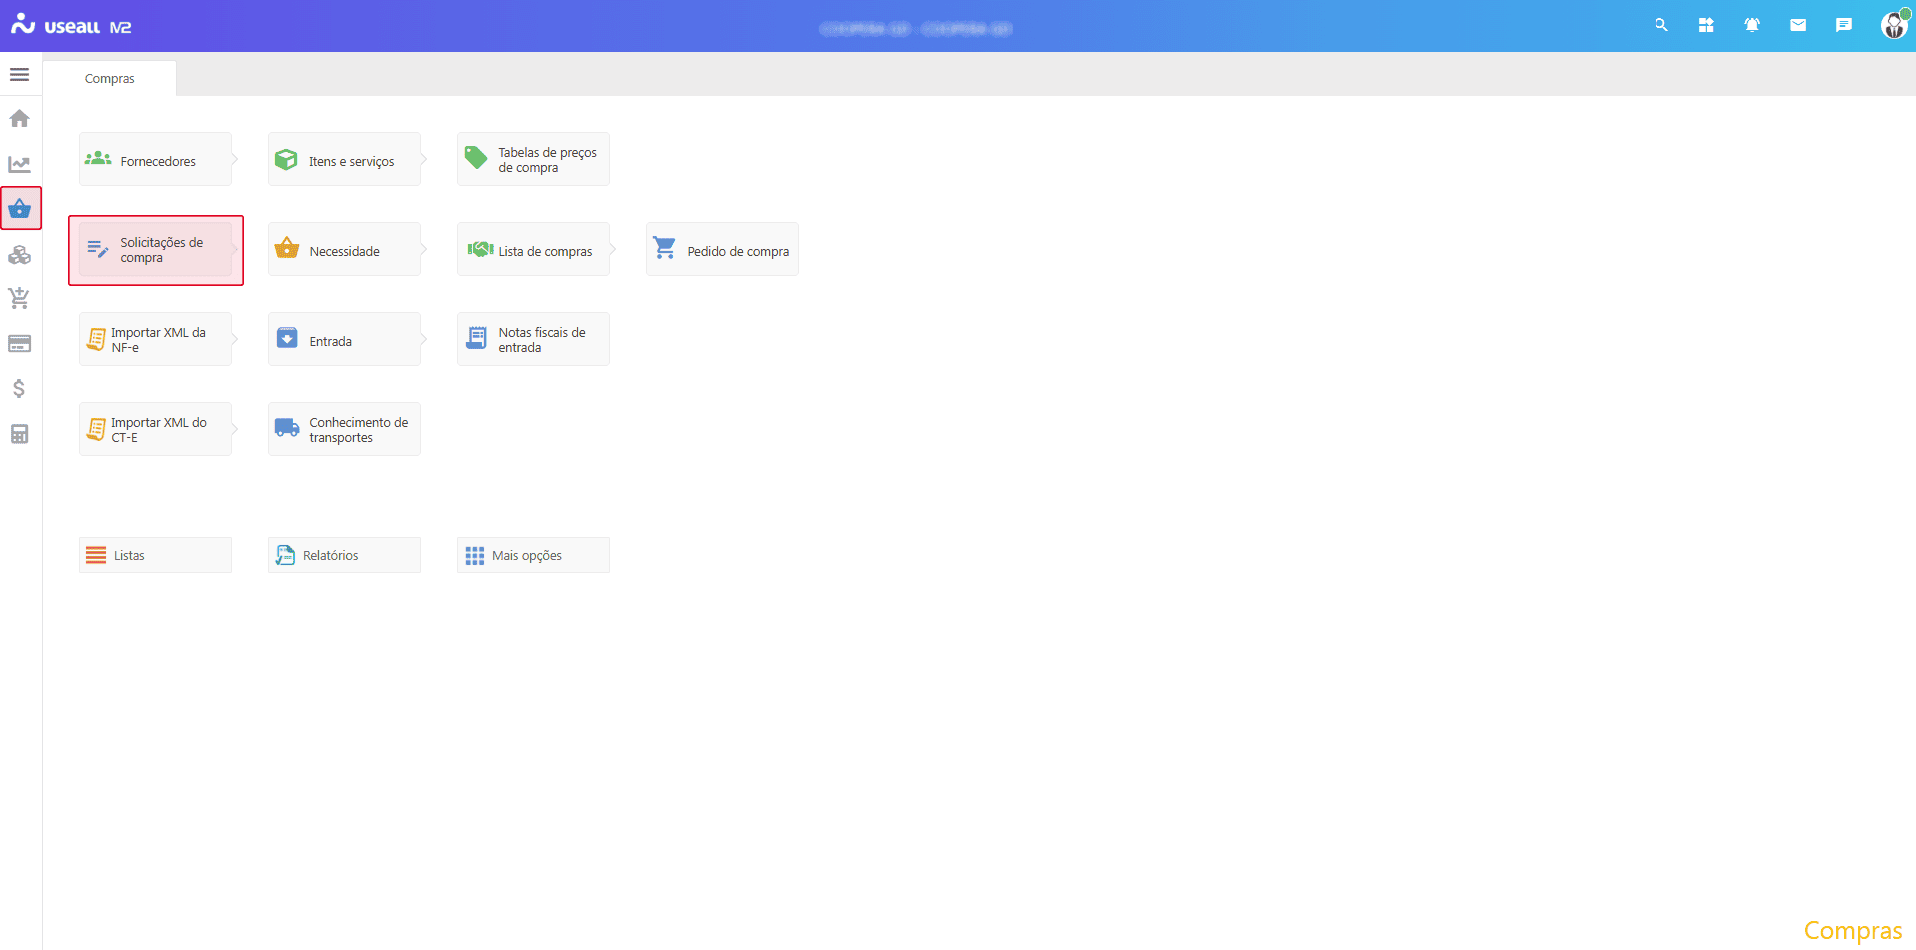Open the mail envelope icon
1916x950 pixels.
point(1798,26)
